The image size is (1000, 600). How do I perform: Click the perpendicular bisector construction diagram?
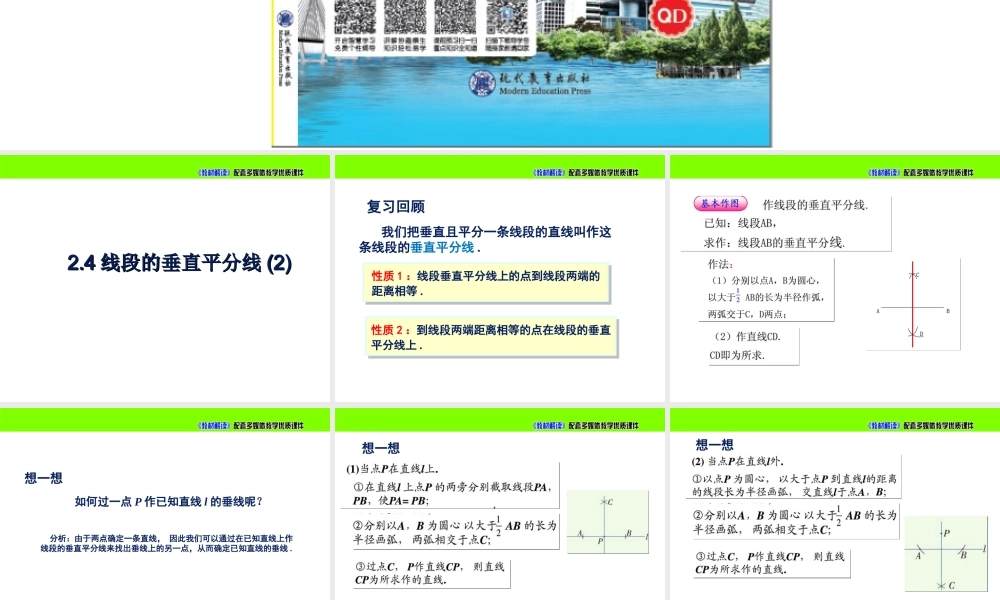coord(914,304)
